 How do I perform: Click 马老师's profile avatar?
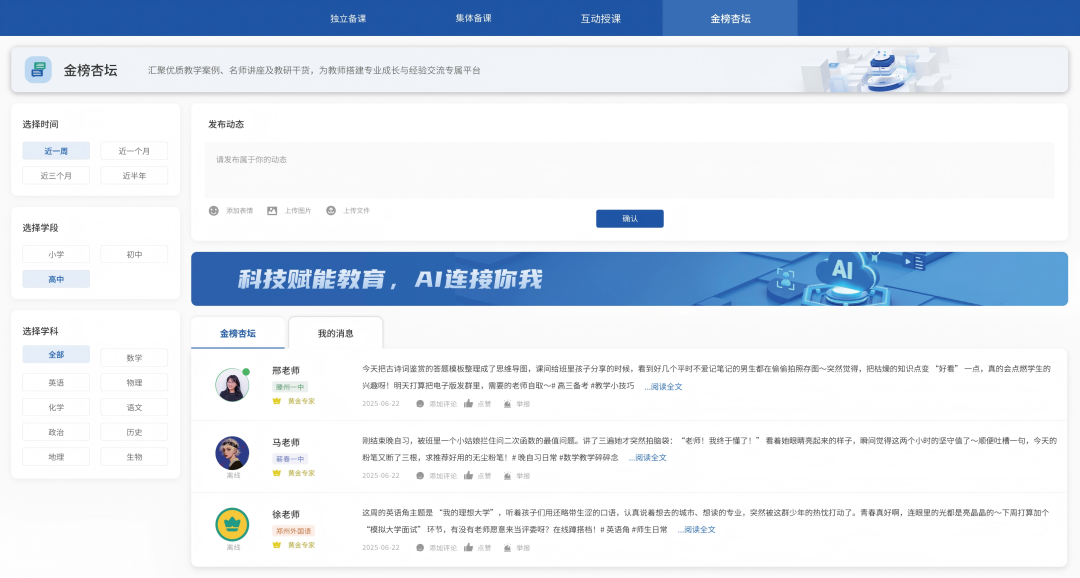pyautogui.click(x=232, y=454)
